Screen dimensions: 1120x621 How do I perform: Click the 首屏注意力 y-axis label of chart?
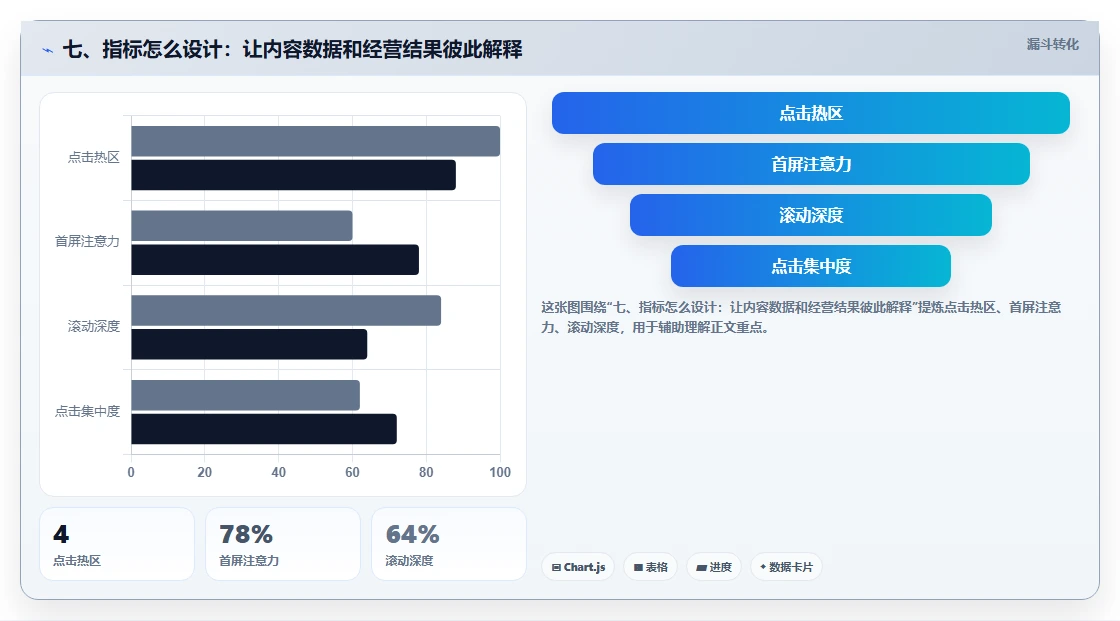(x=87, y=242)
